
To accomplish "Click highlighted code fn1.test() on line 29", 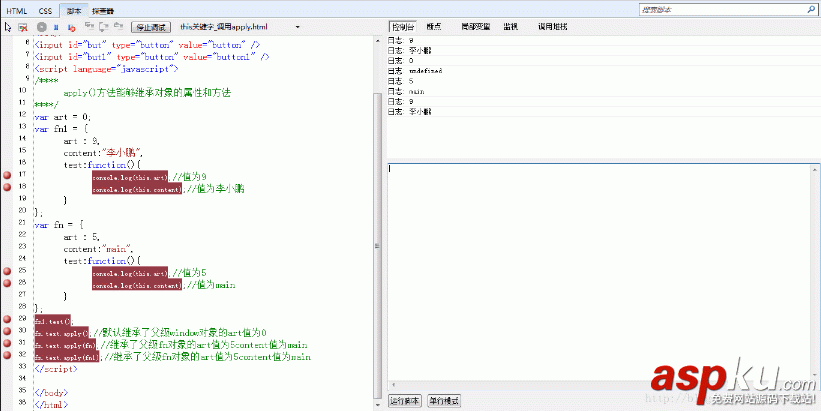I will pos(54,319).
